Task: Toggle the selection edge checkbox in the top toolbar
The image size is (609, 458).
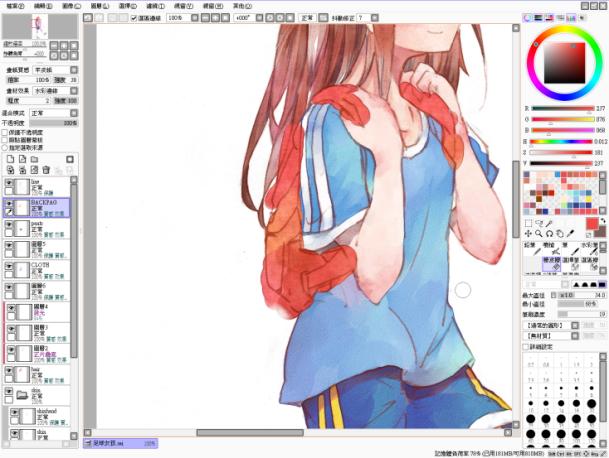Action: pyautogui.click(x=132, y=18)
